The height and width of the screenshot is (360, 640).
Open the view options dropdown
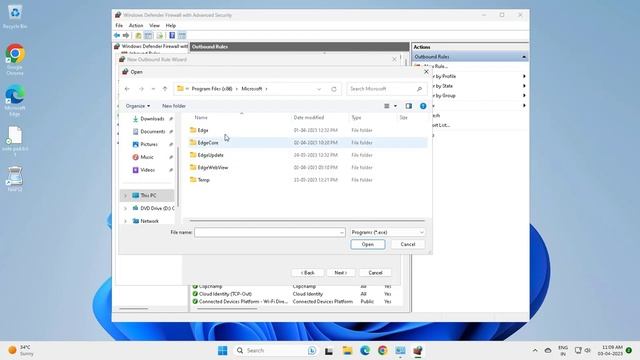(x=395, y=106)
